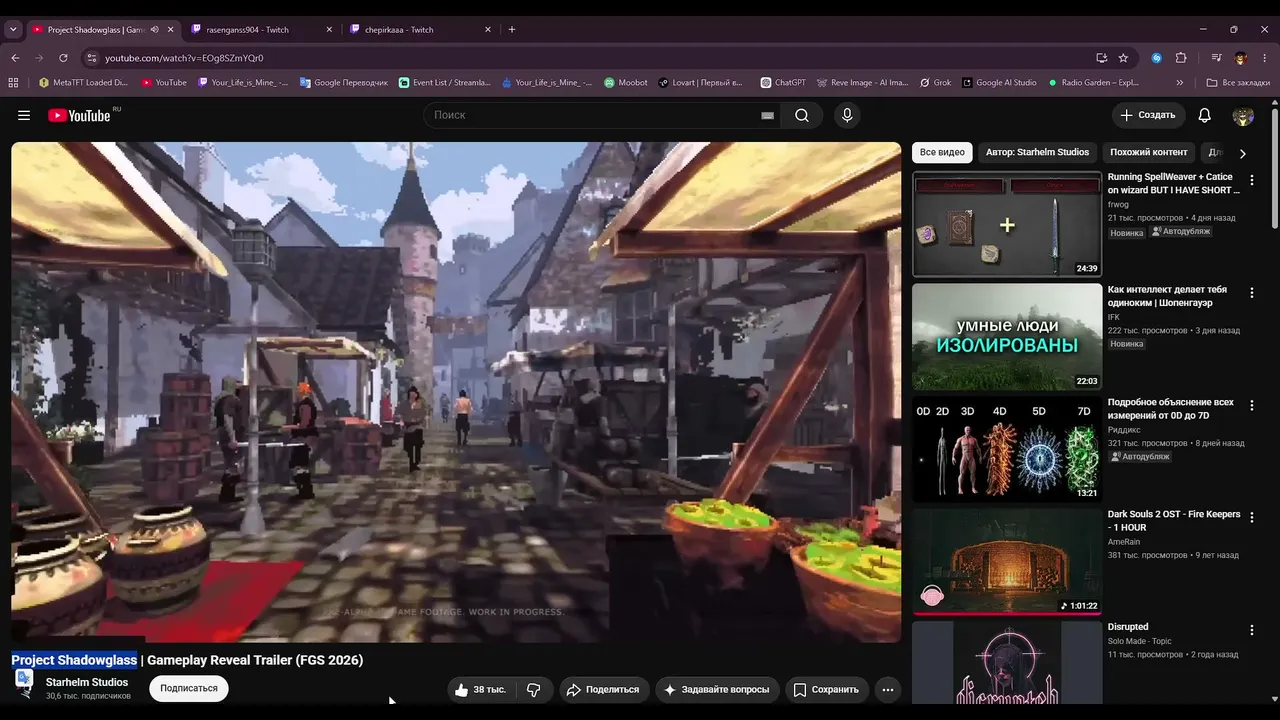This screenshot has height=720, width=1280.
Task: Open the Moobot bookmark
Action: [x=626, y=83]
